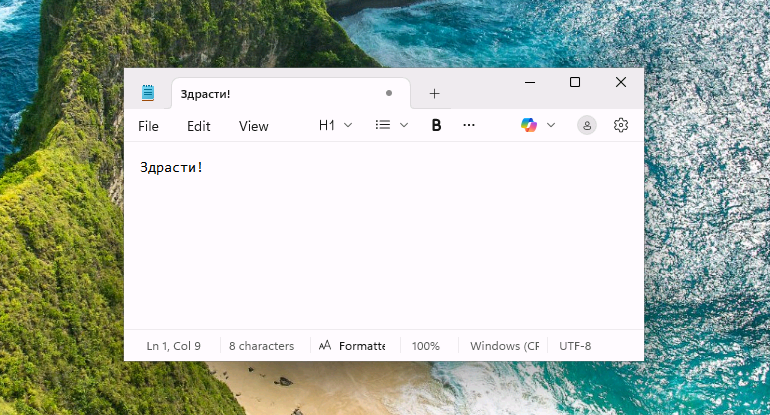This screenshot has width=770, height=415.
Task: Apply H1 heading style
Action: pos(327,125)
